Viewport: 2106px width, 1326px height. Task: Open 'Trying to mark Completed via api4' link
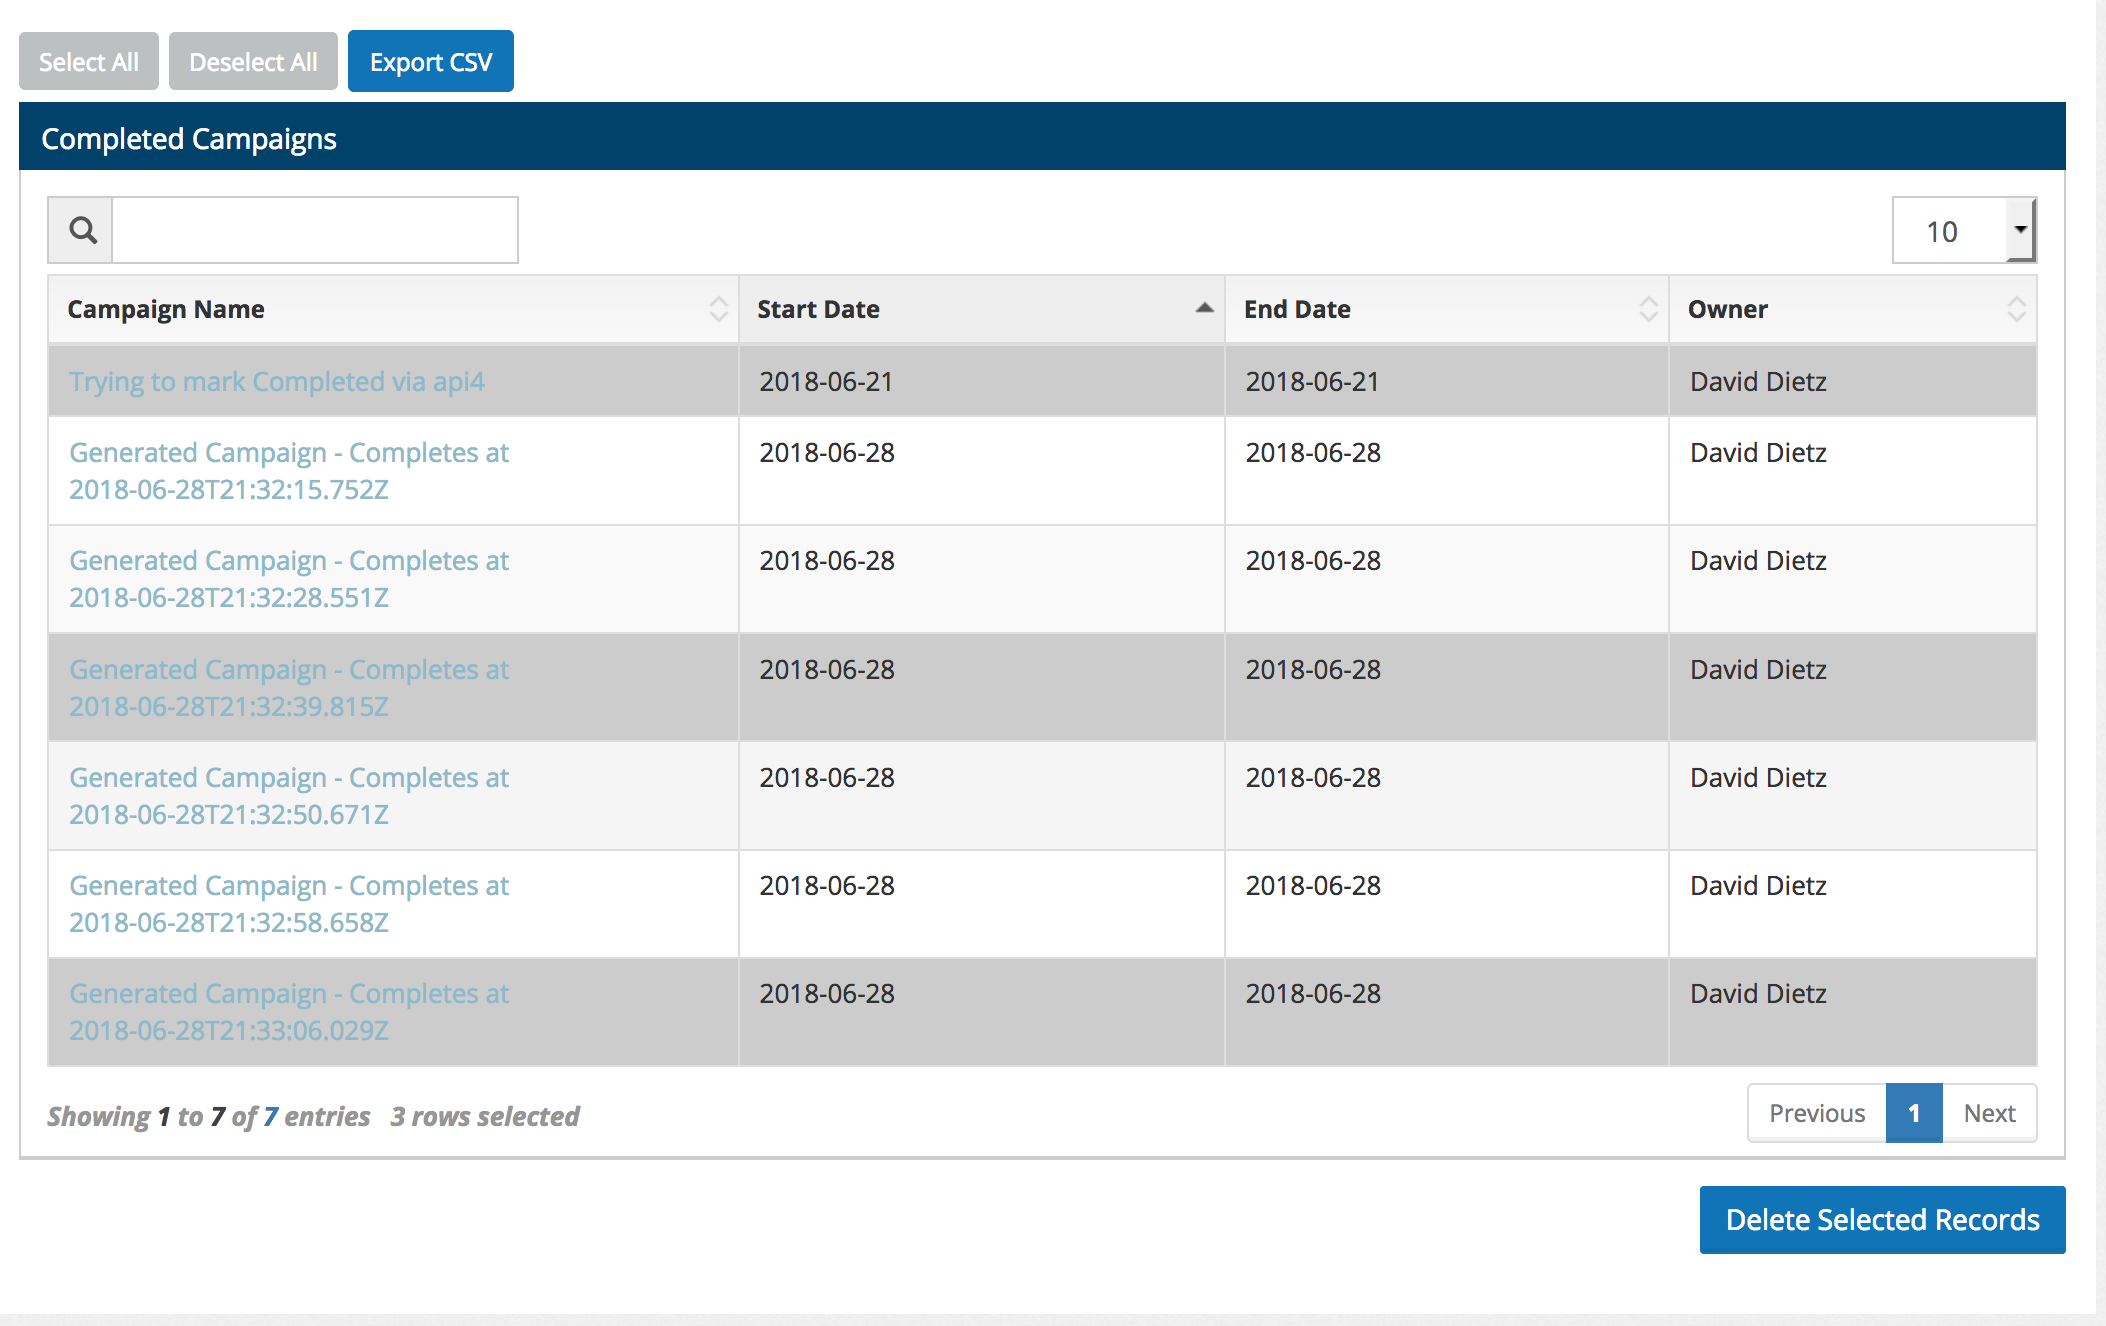point(276,382)
